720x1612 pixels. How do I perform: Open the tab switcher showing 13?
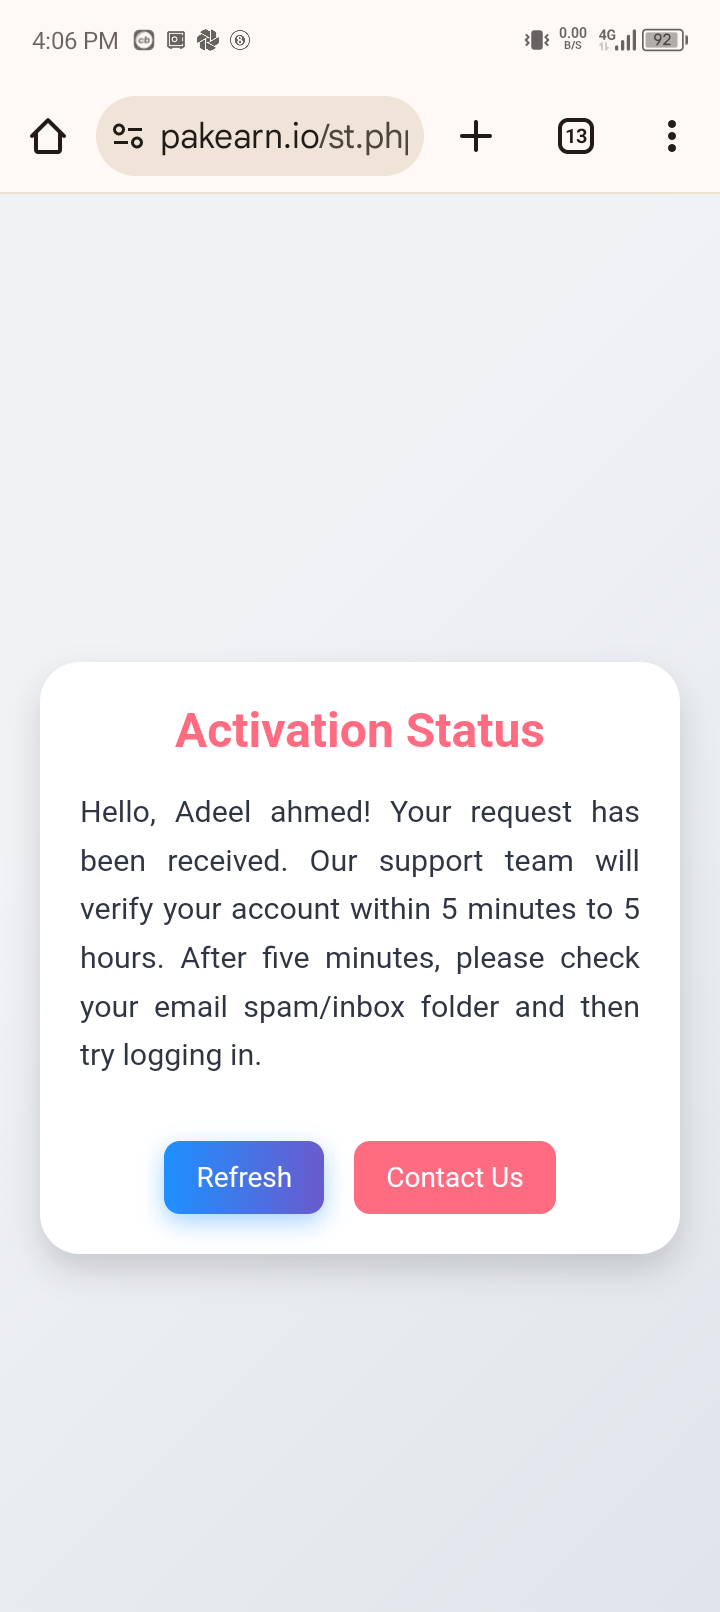[x=576, y=136]
